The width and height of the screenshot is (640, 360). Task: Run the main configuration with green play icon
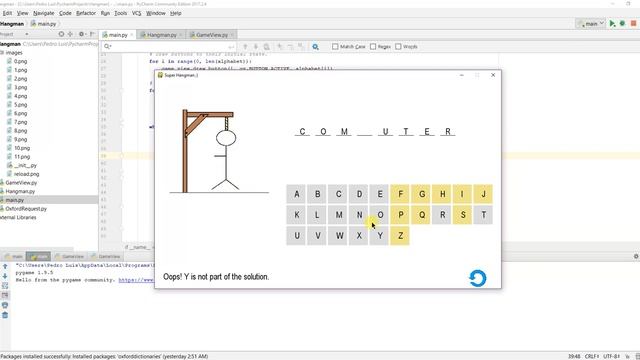612,24
